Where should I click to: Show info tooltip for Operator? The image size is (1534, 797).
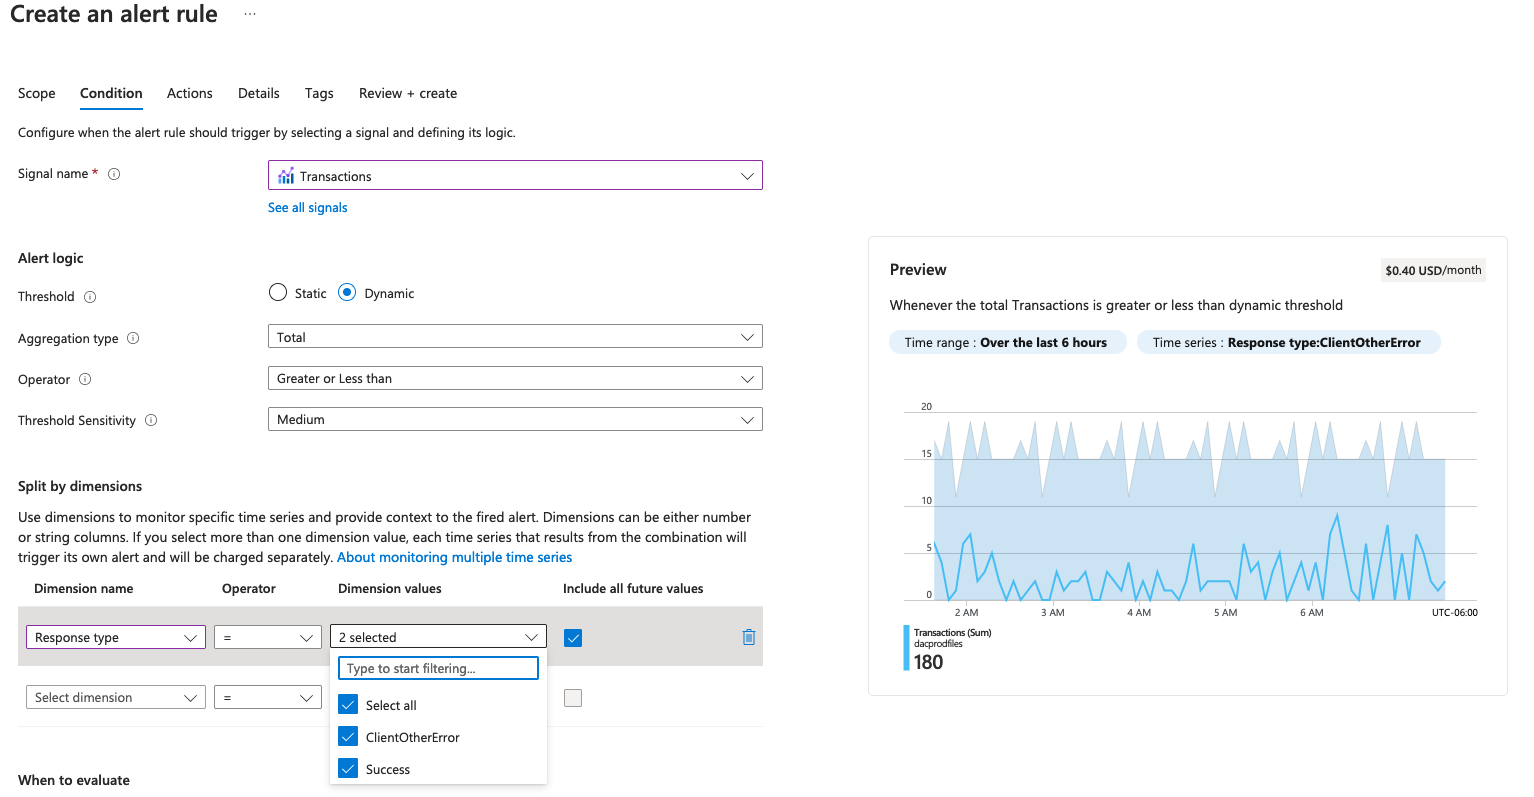pyautogui.click(x=85, y=379)
